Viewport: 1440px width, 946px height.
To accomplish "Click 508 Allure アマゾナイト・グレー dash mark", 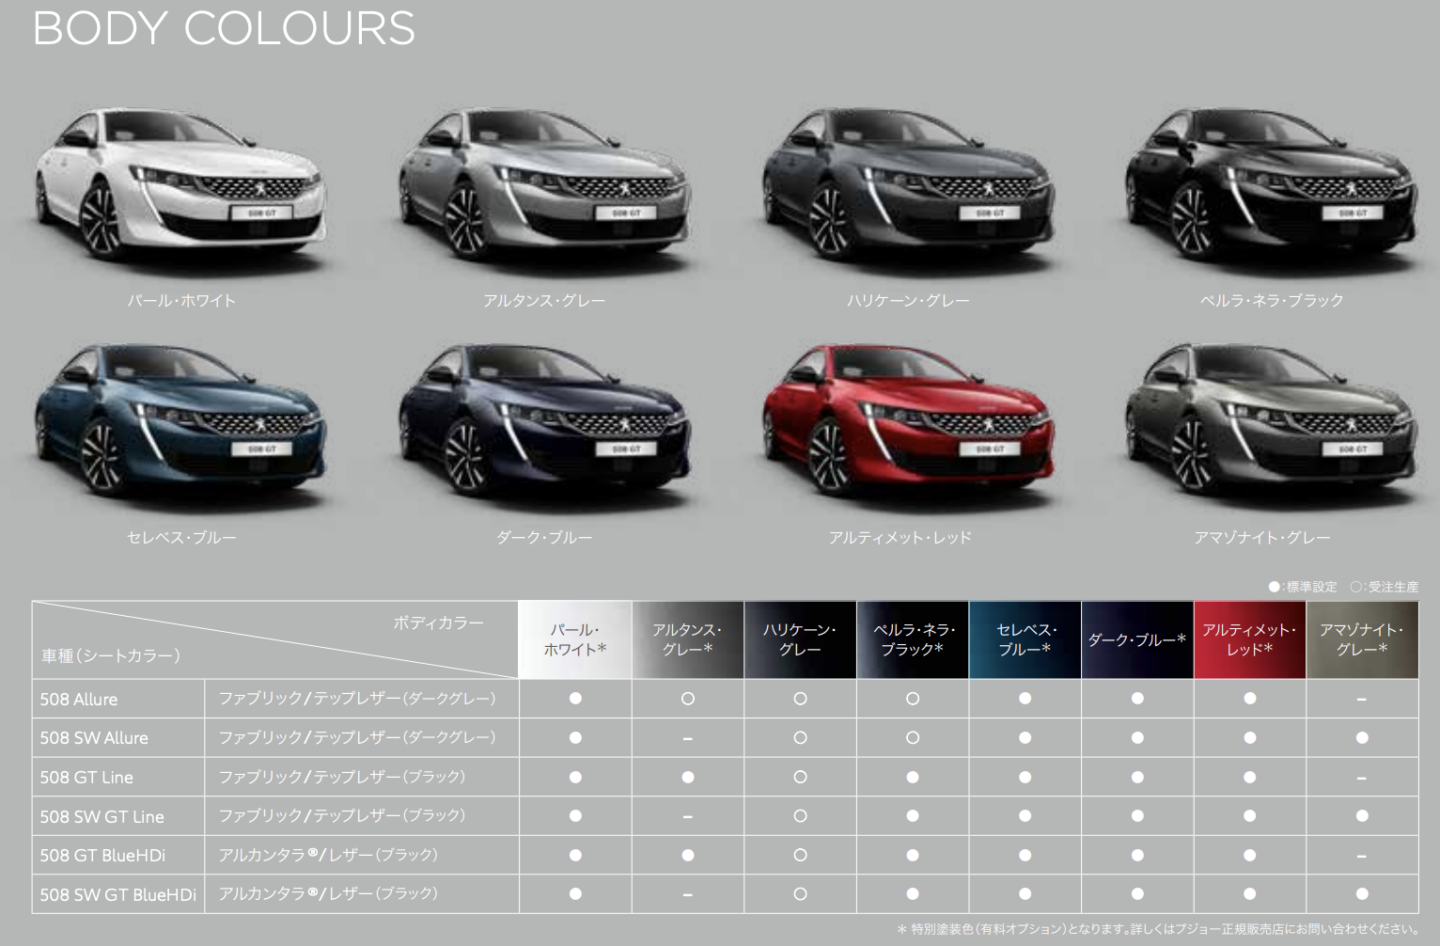I will coord(1362,699).
